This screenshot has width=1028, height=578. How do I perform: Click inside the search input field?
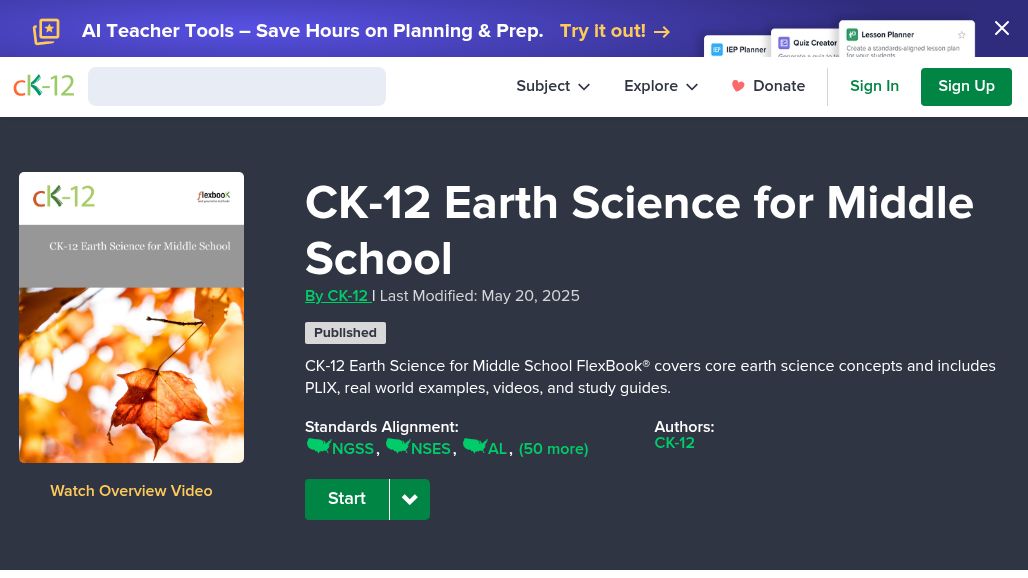coord(236,86)
